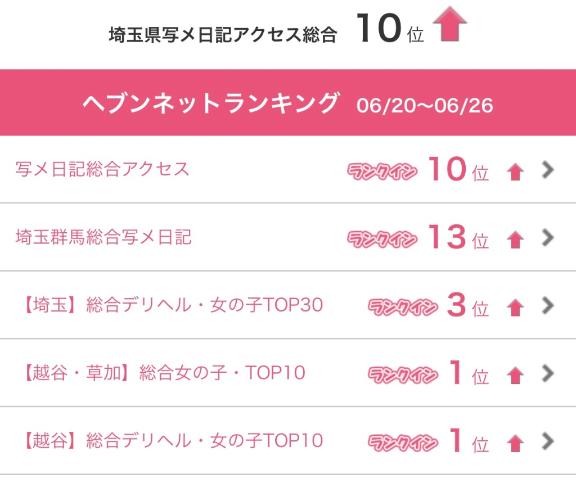Screen dimensions: 576x483
Task: Open chevron for 【越谷】総合デリヘル・女の子TOP10
Action: coord(548,441)
